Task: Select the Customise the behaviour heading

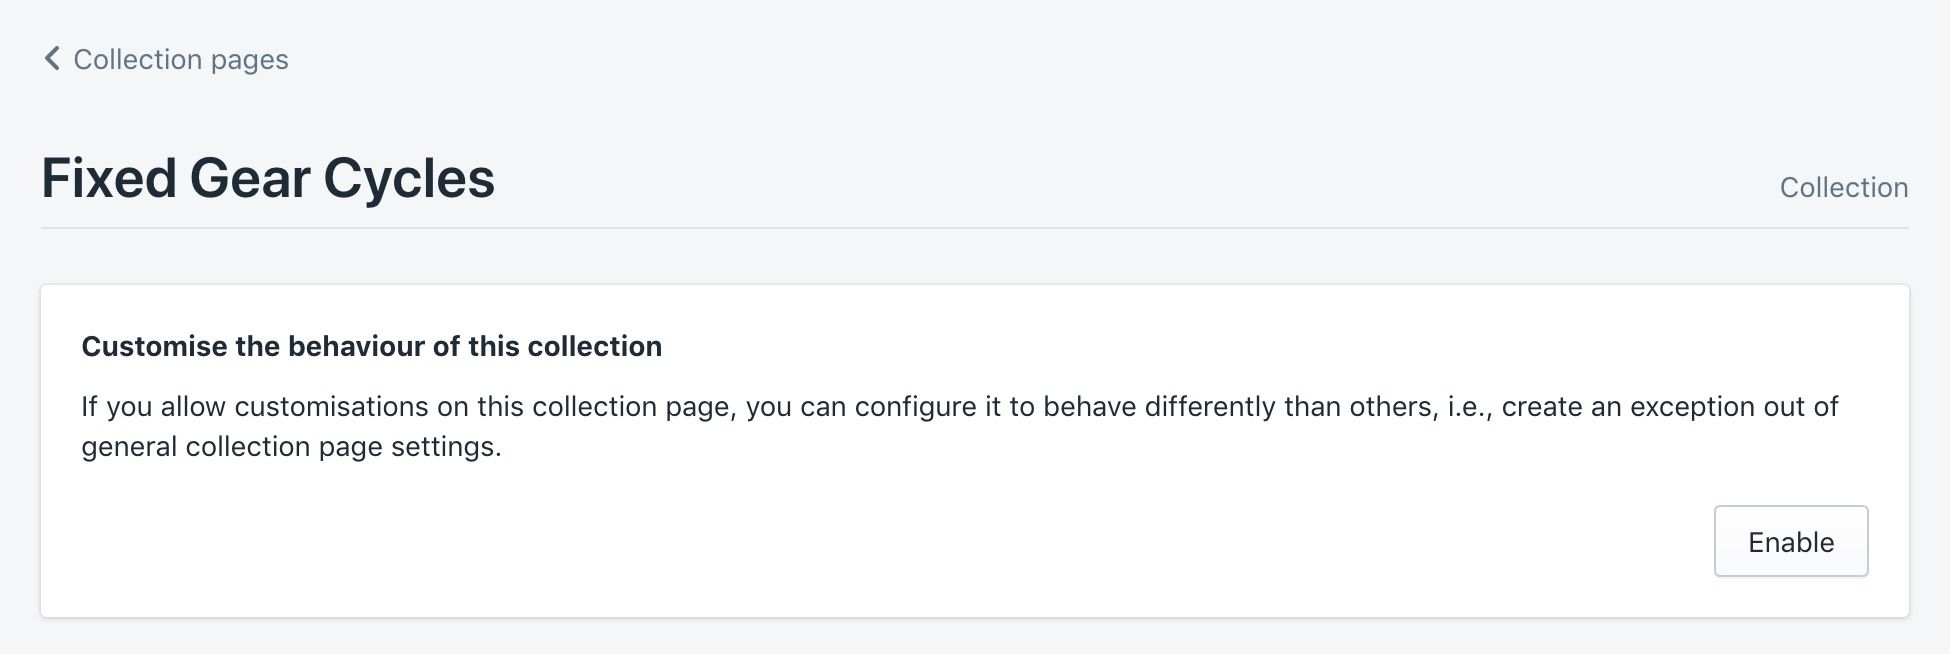Action: [371, 346]
